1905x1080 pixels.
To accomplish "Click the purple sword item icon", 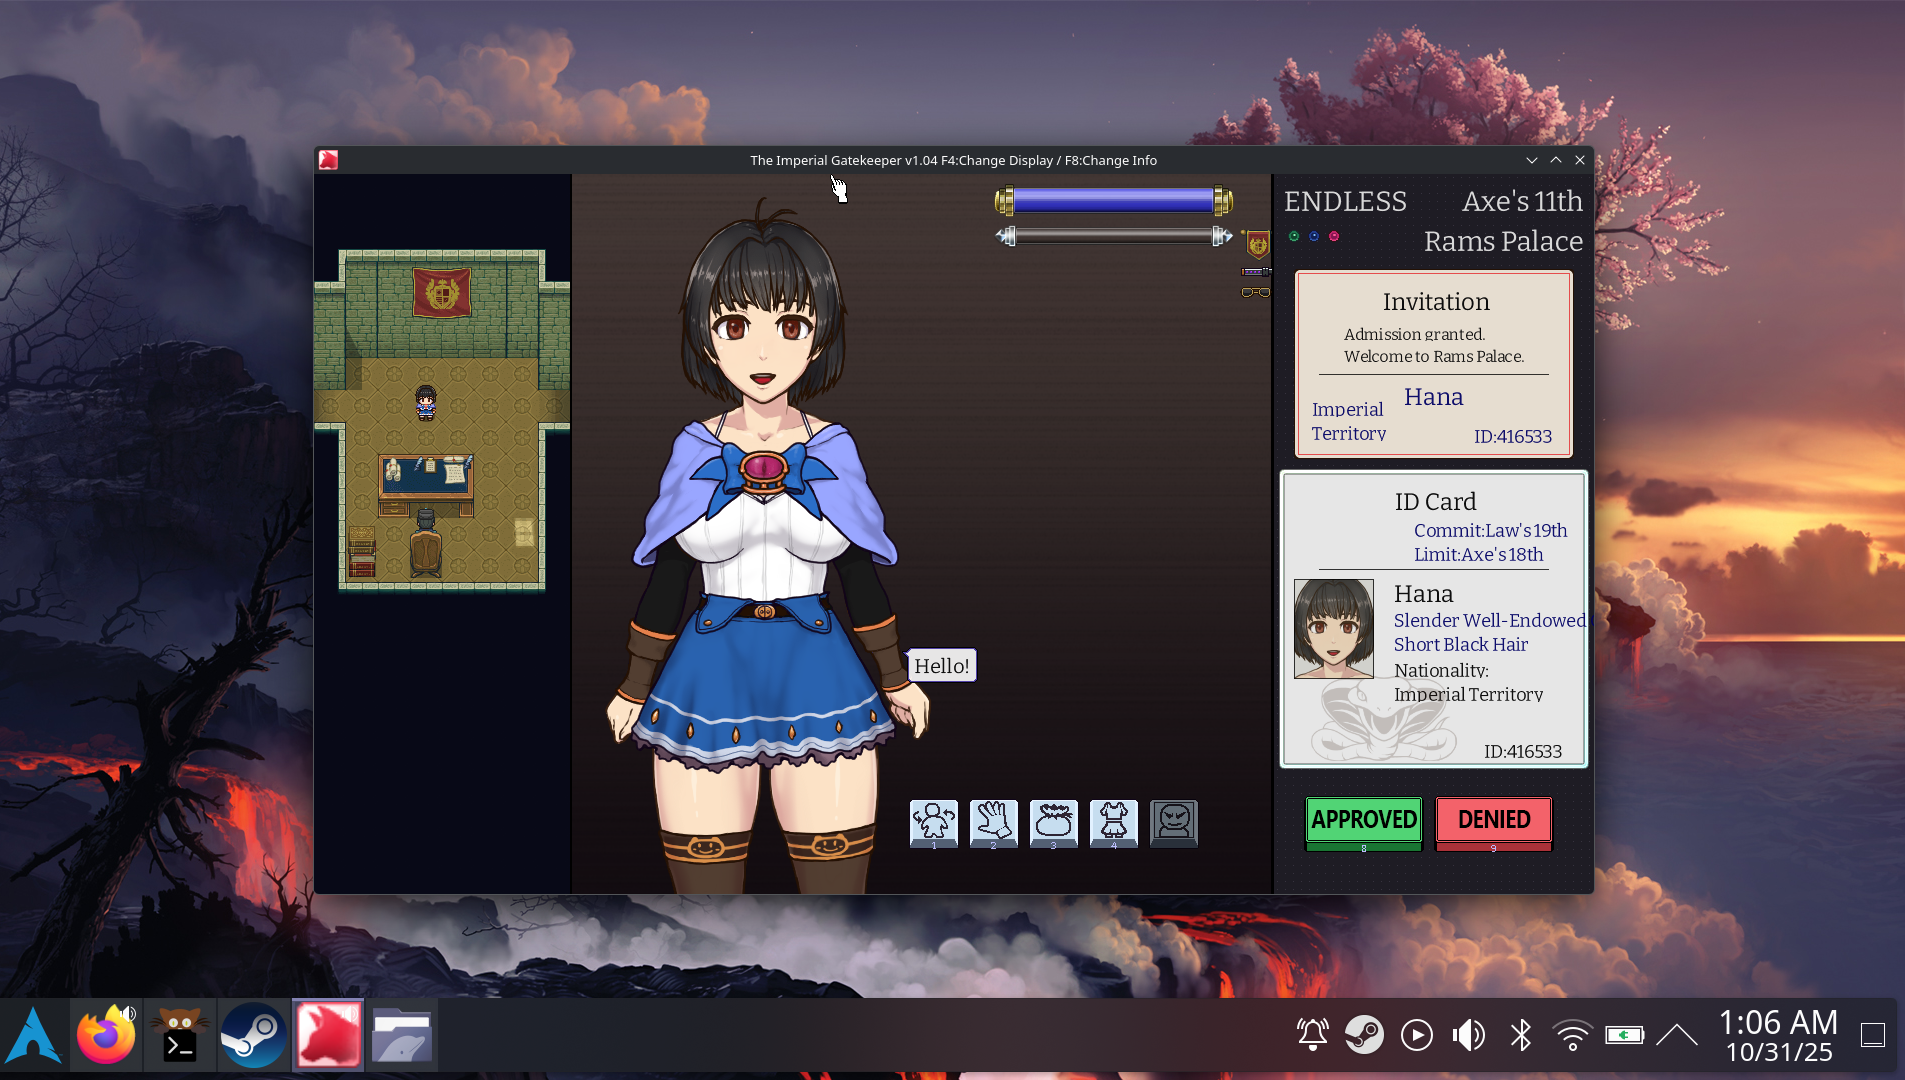I will (x=1256, y=272).
